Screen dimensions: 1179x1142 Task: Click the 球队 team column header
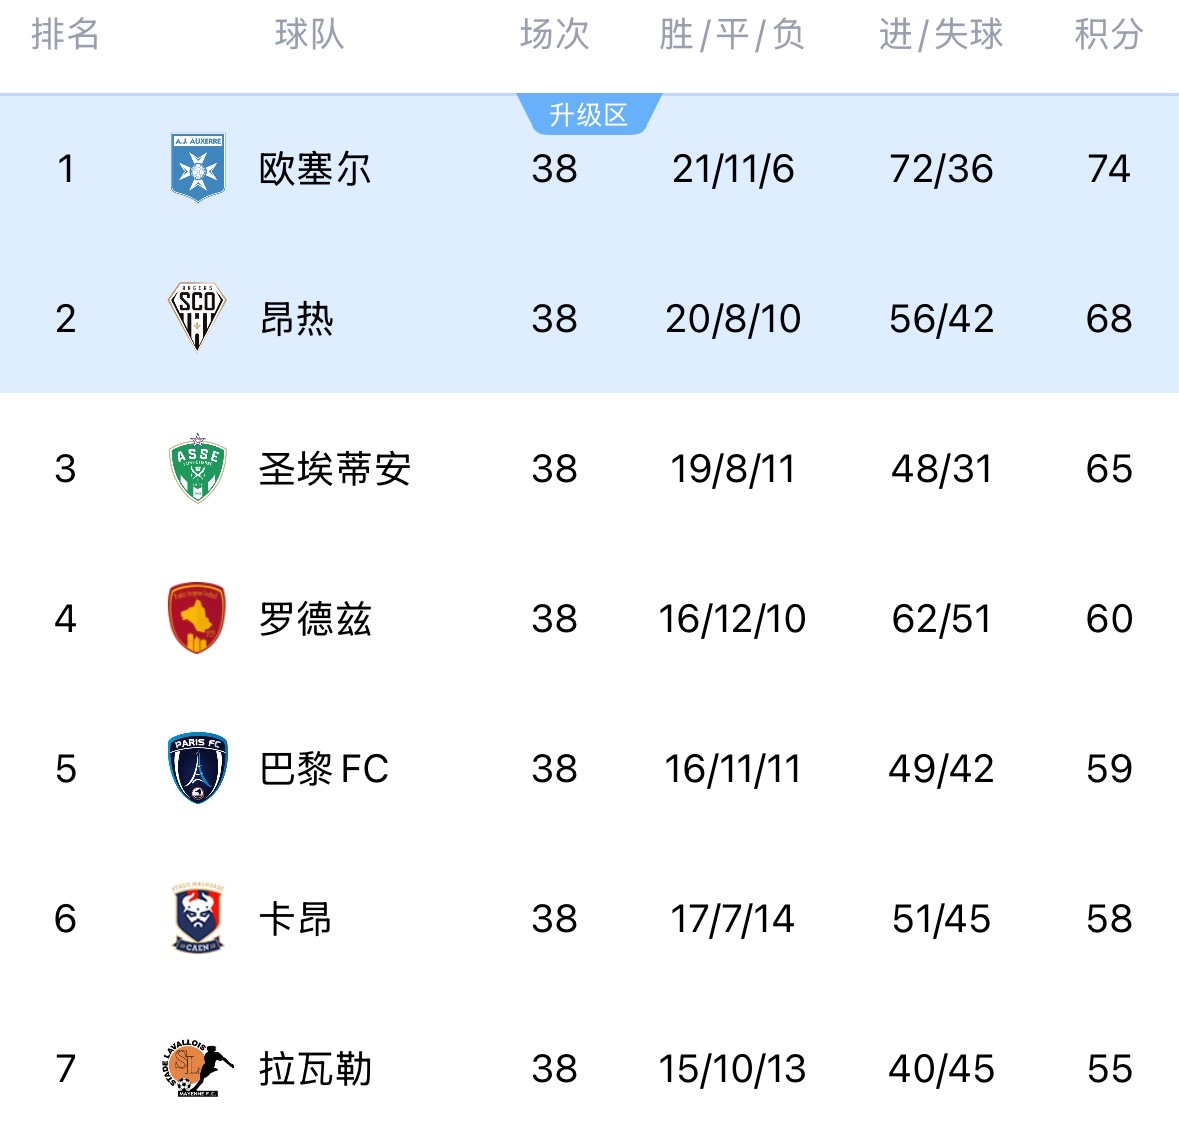pos(310,35)
